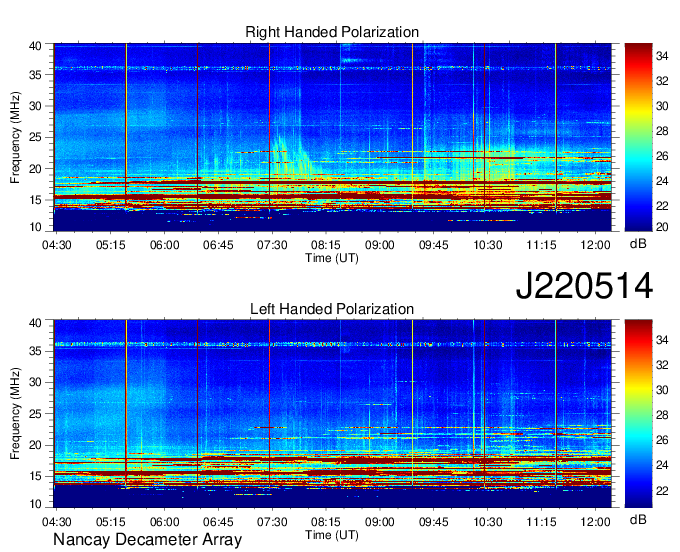Click the dB unit label beside Right Handed colorbar

[x=638, y=244]
